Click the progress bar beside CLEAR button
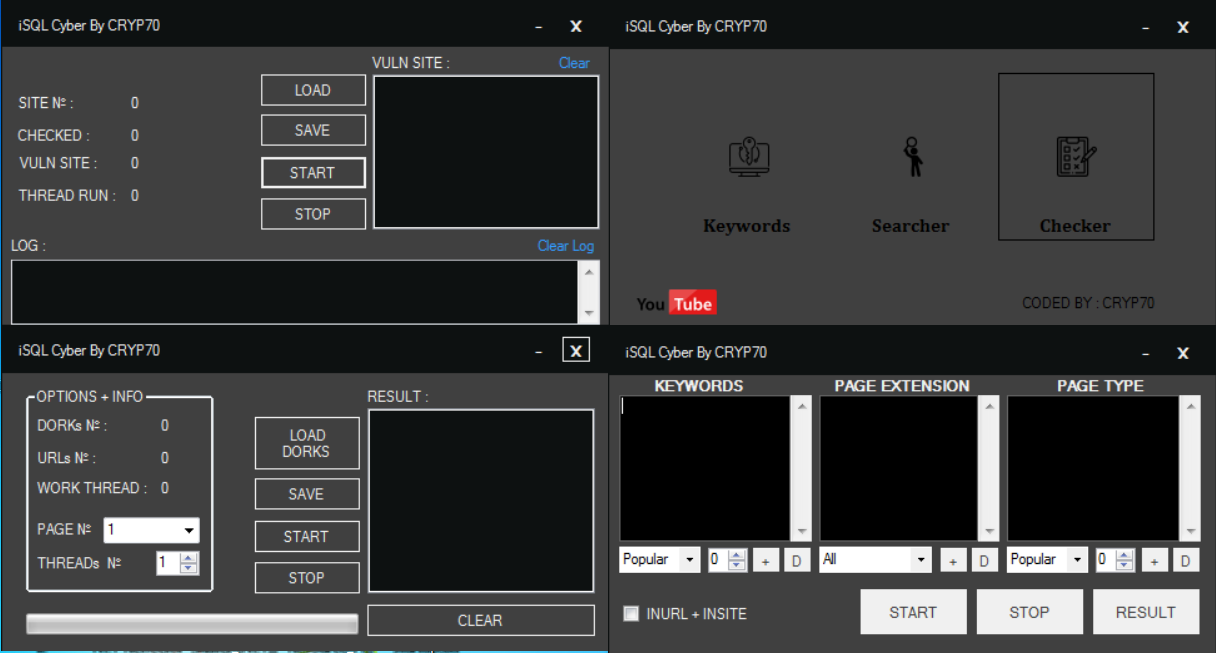The height and width of the screenshot is (653, 1216). pos(191,624)
